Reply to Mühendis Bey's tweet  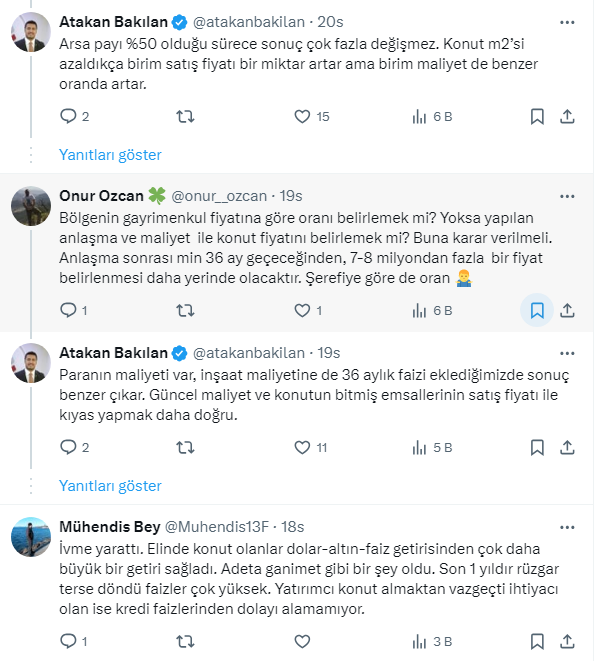(x=69, y=641)
